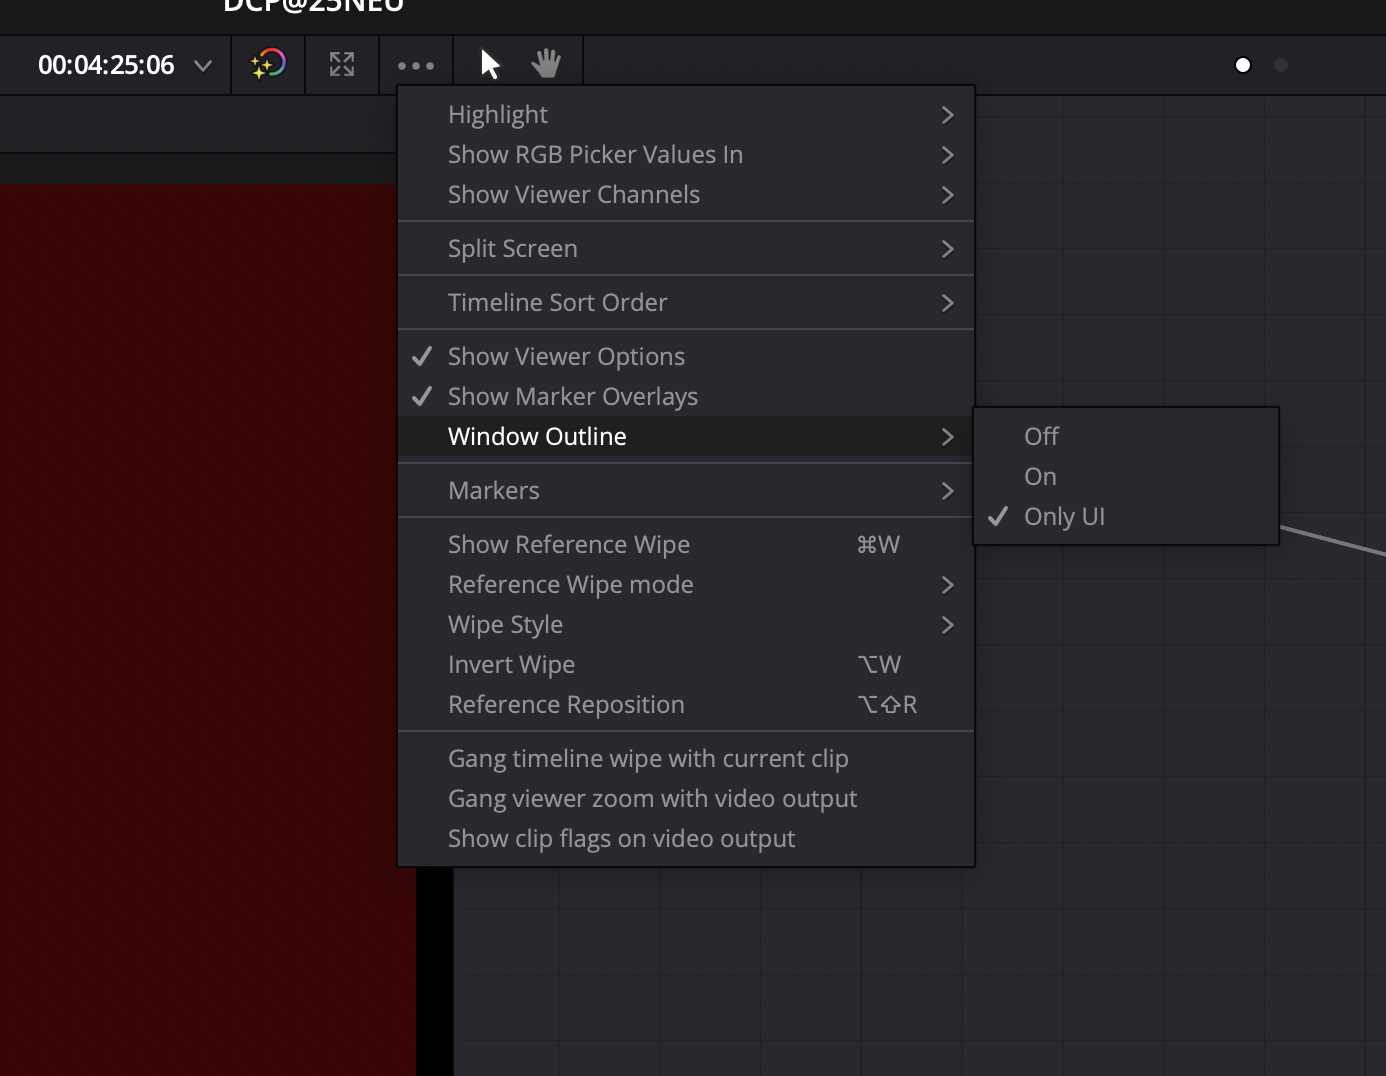Open the three-dots viewer options menu
Screen dimensions: 1386x1076
[416, 66]
